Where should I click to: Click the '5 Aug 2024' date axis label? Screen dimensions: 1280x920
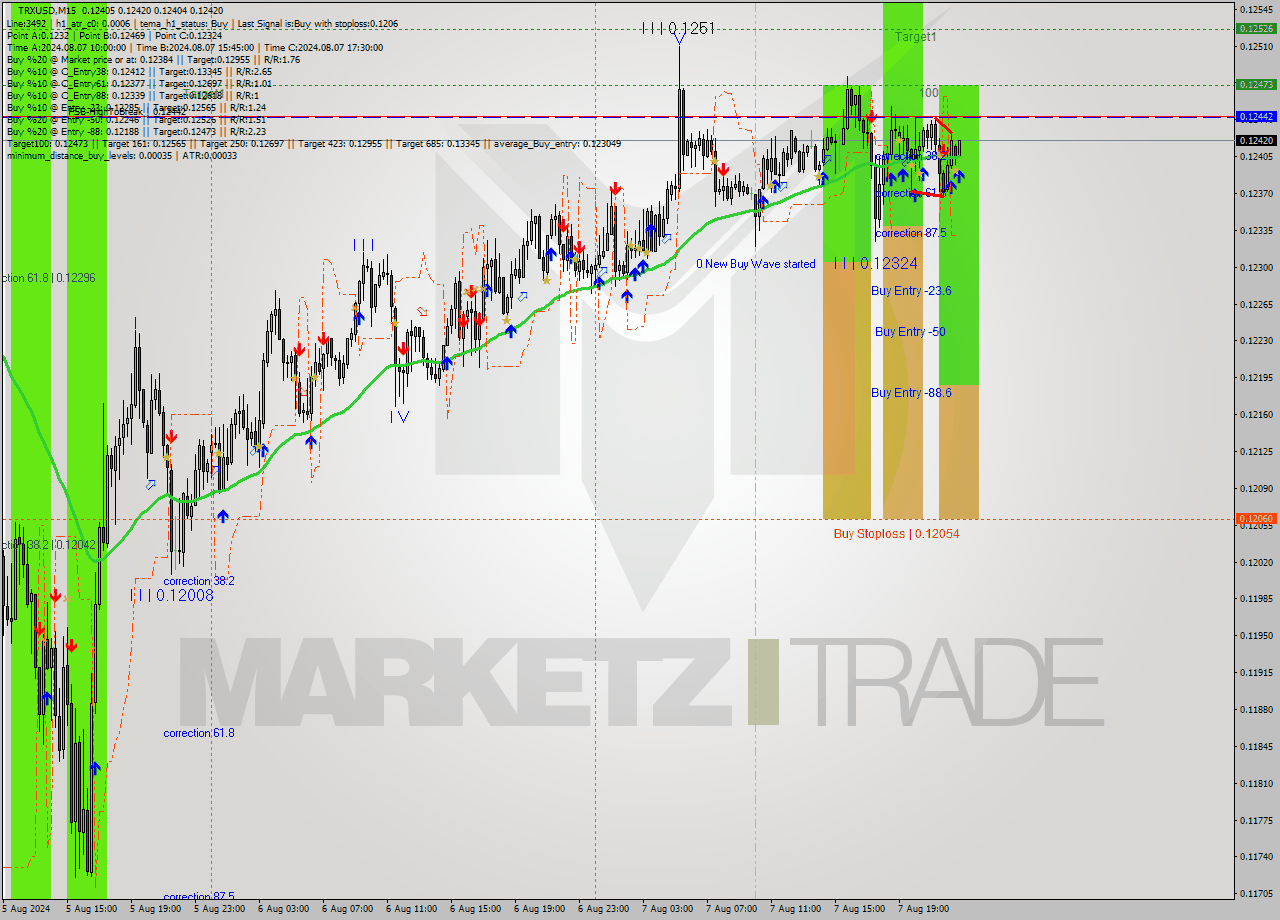coord(27,909)
